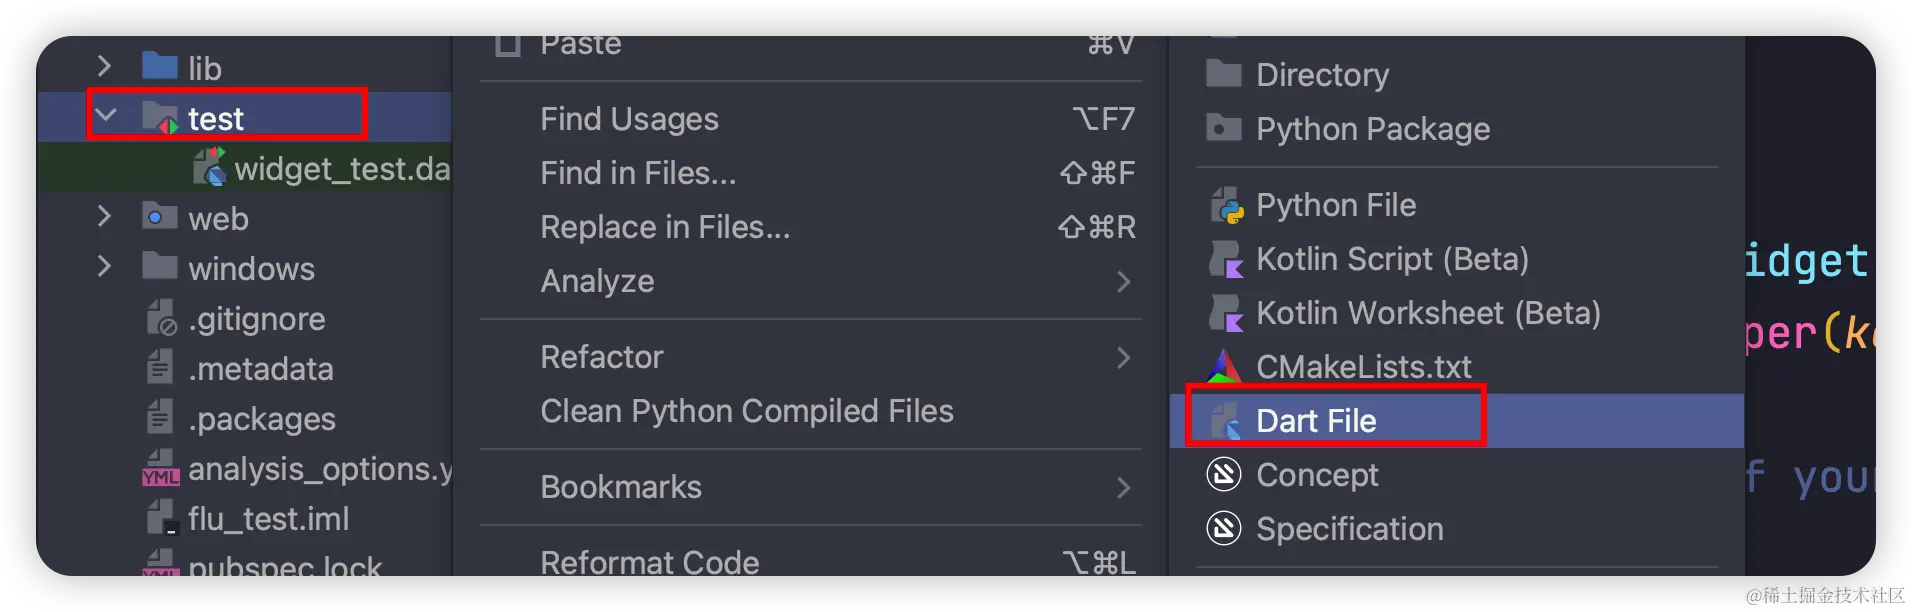Click the Dart File icon in submenu

[1225, 421]
